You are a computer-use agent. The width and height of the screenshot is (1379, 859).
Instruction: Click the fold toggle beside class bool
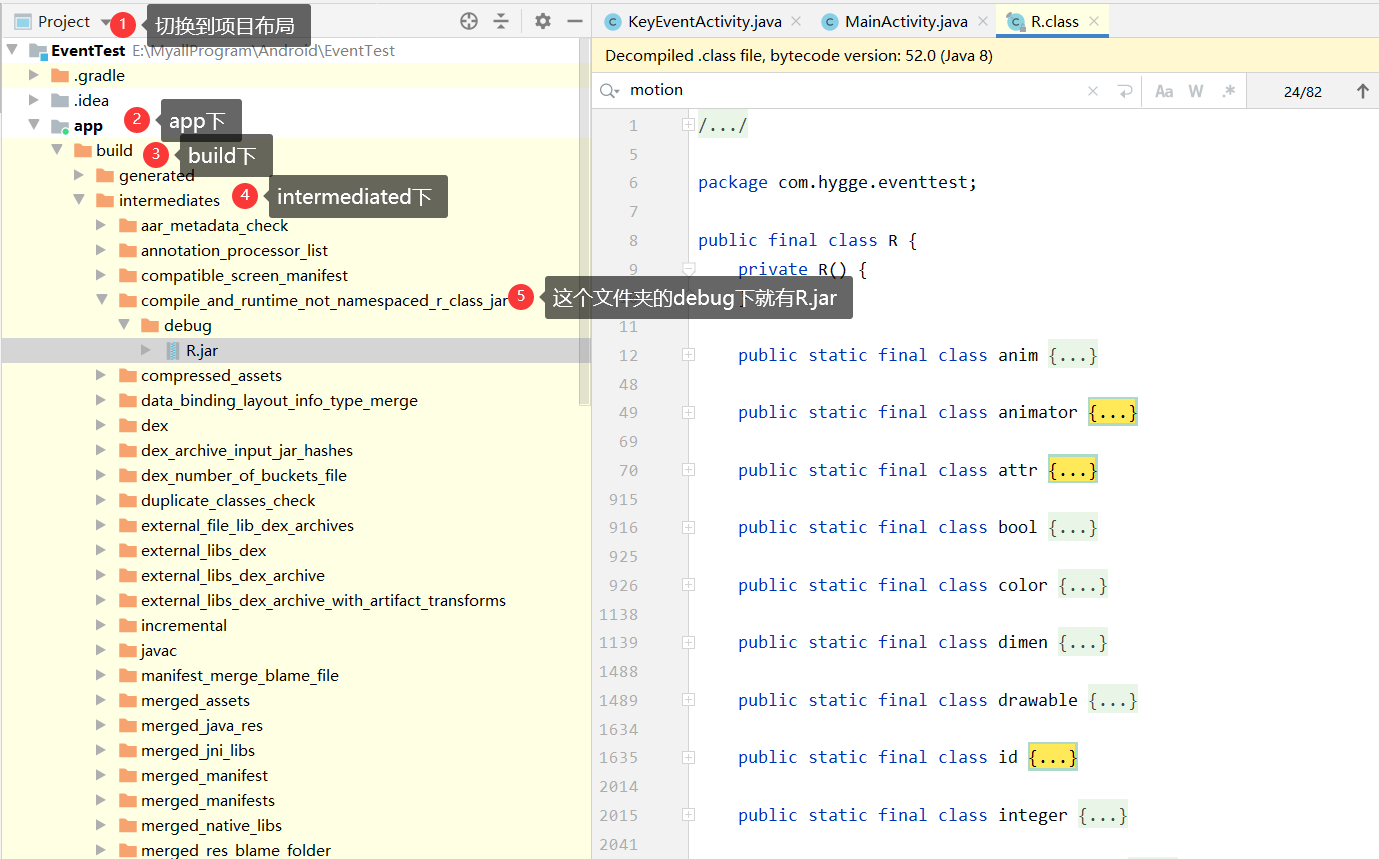tap(688, 527)
